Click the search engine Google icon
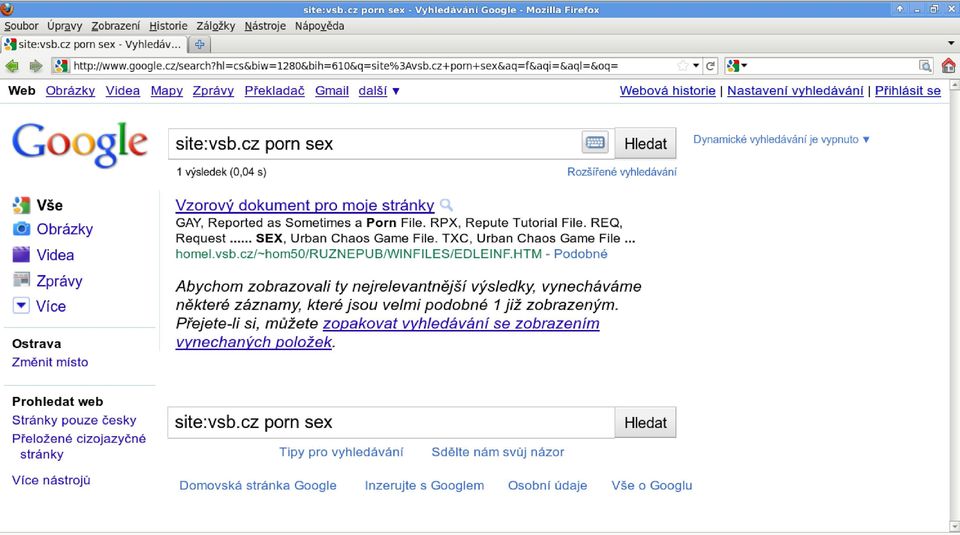960x535 pixels. point(733,65)
